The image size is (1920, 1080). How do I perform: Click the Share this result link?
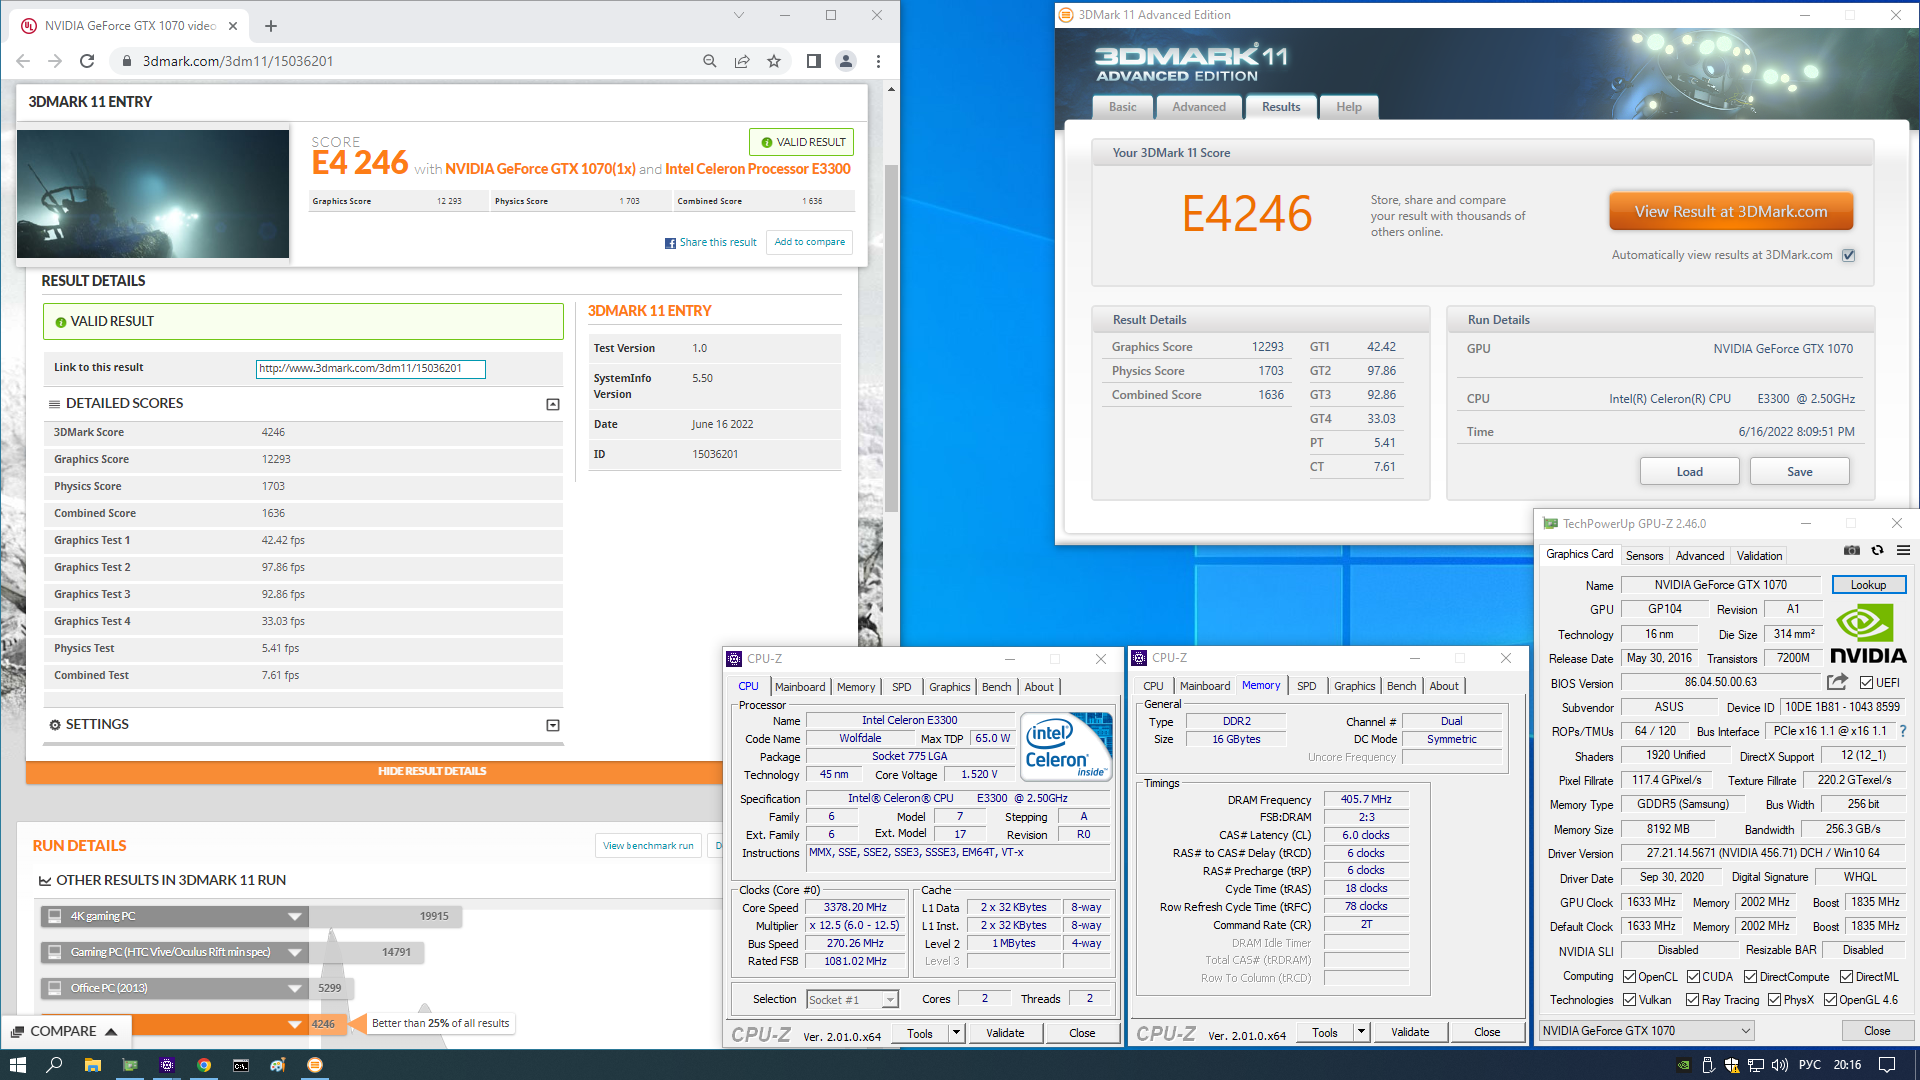coord(711,242)
